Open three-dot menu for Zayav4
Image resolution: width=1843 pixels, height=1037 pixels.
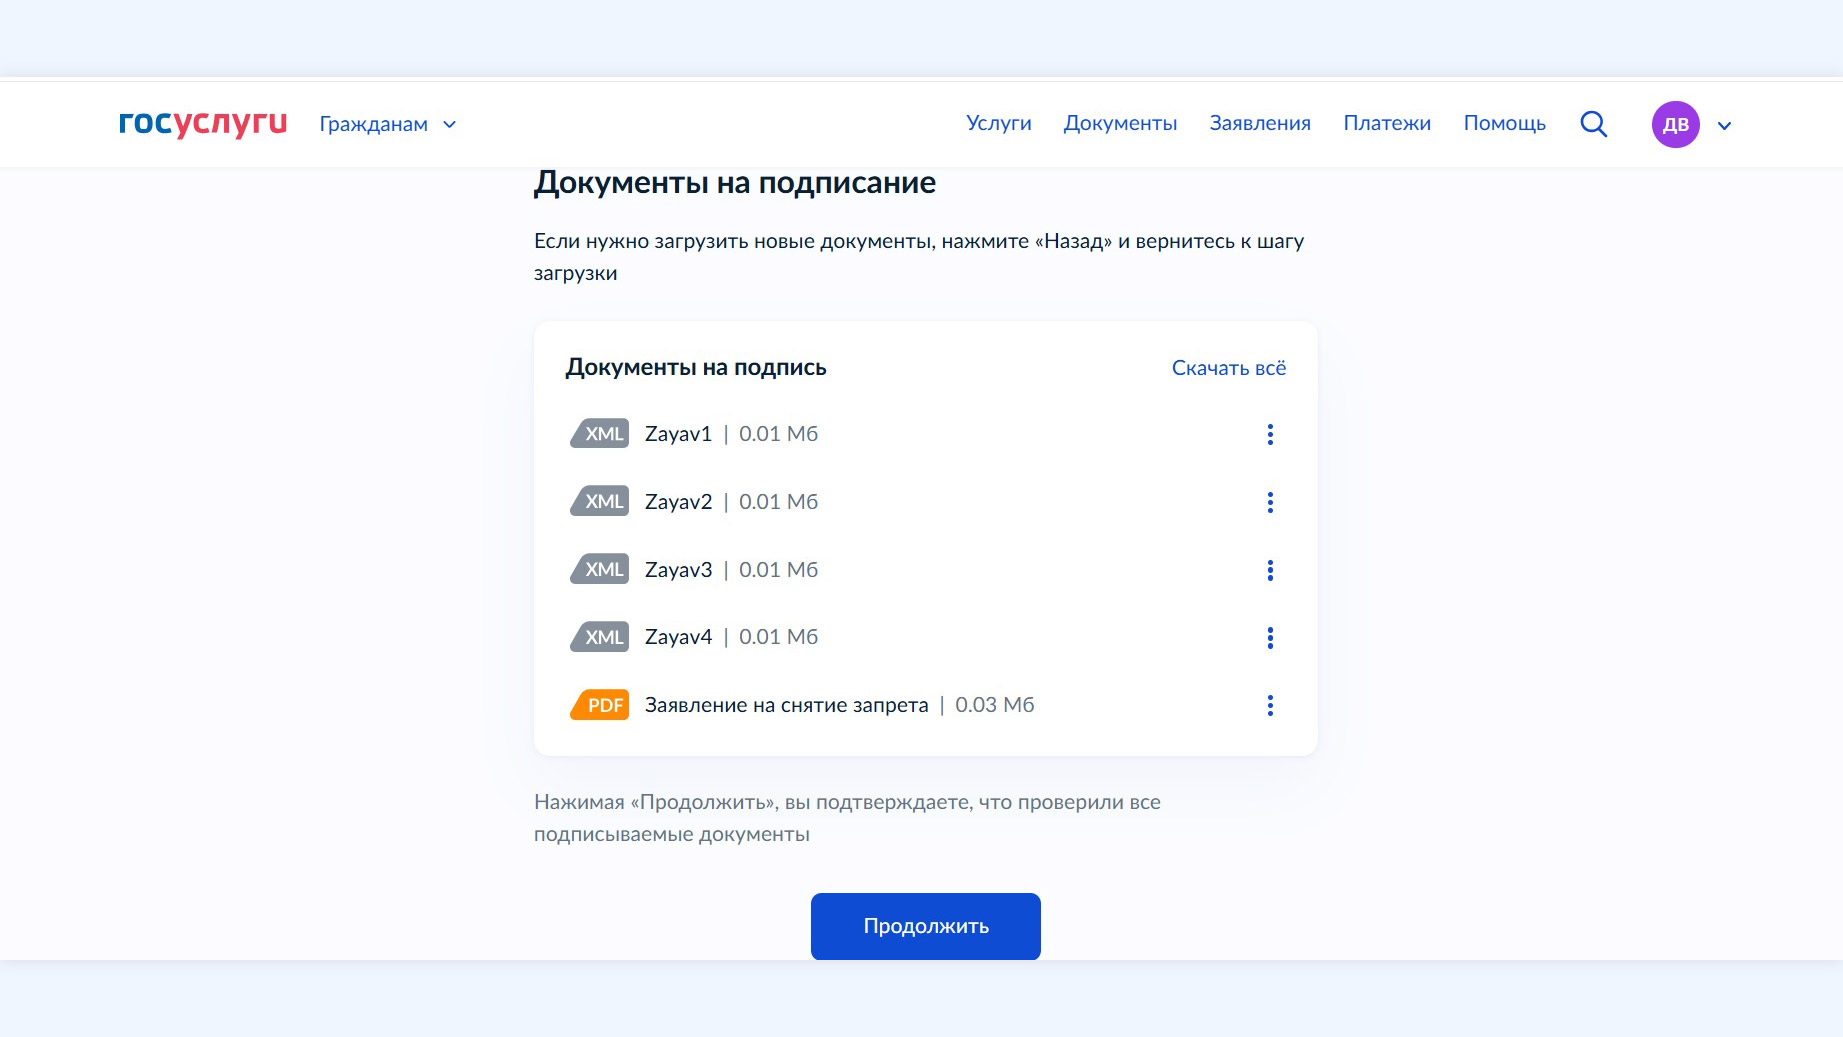(x=1270, y=638)
